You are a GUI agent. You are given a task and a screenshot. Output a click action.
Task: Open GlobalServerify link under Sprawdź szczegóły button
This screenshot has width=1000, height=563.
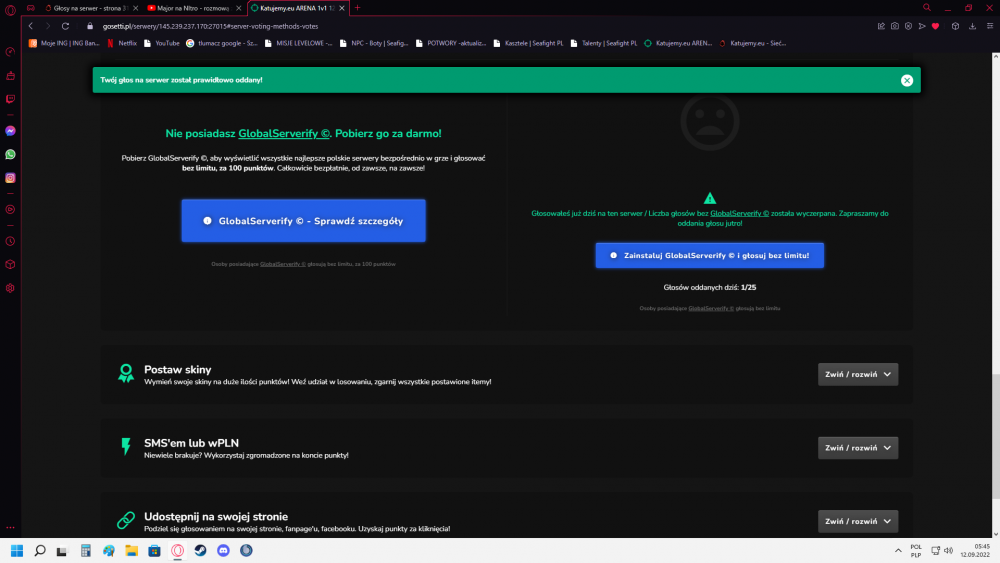pos(283,264)
